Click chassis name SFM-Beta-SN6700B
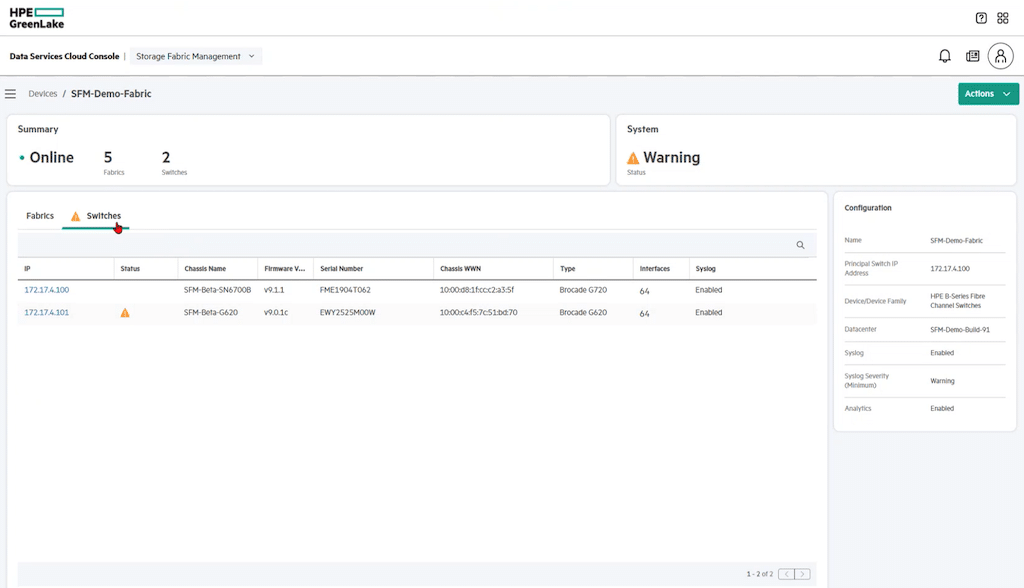The height and width of the screenshot is (588, 1024). pos(217,290)
